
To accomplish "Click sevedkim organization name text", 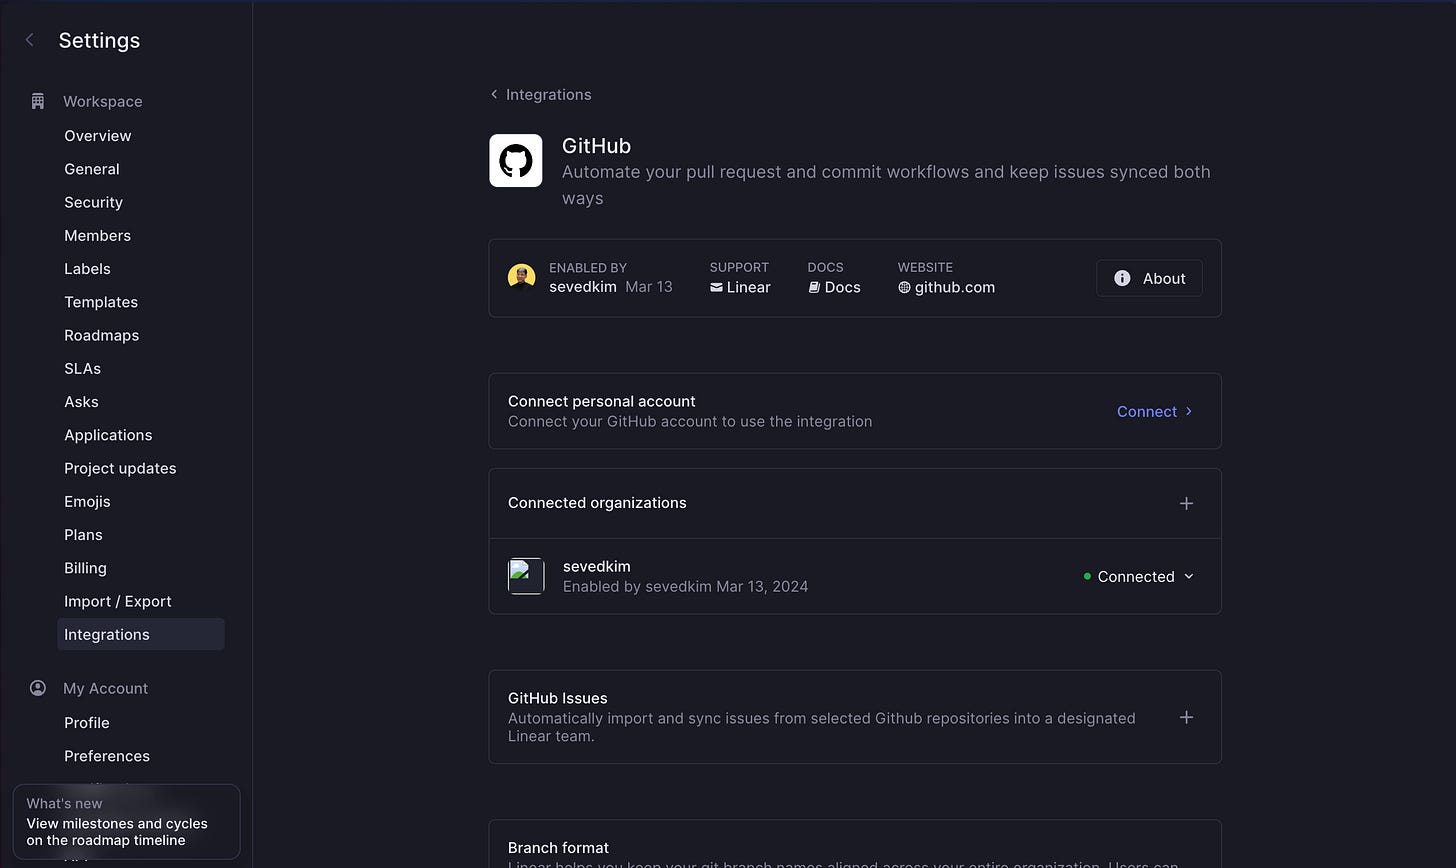I will coord(596,566).
